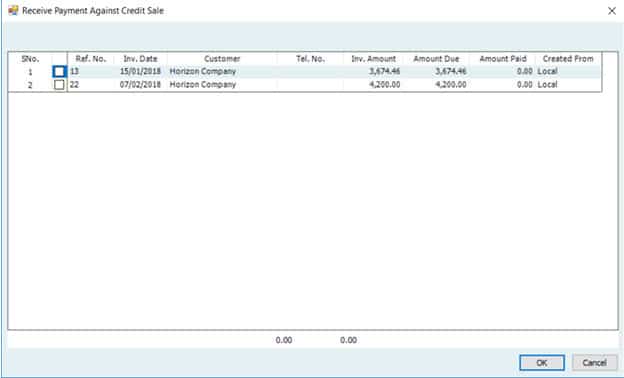Click the SNo. column header
Image resolution: width=624 pixels, height=378 pixels.
pyautogui.click(x=30, y=59)
